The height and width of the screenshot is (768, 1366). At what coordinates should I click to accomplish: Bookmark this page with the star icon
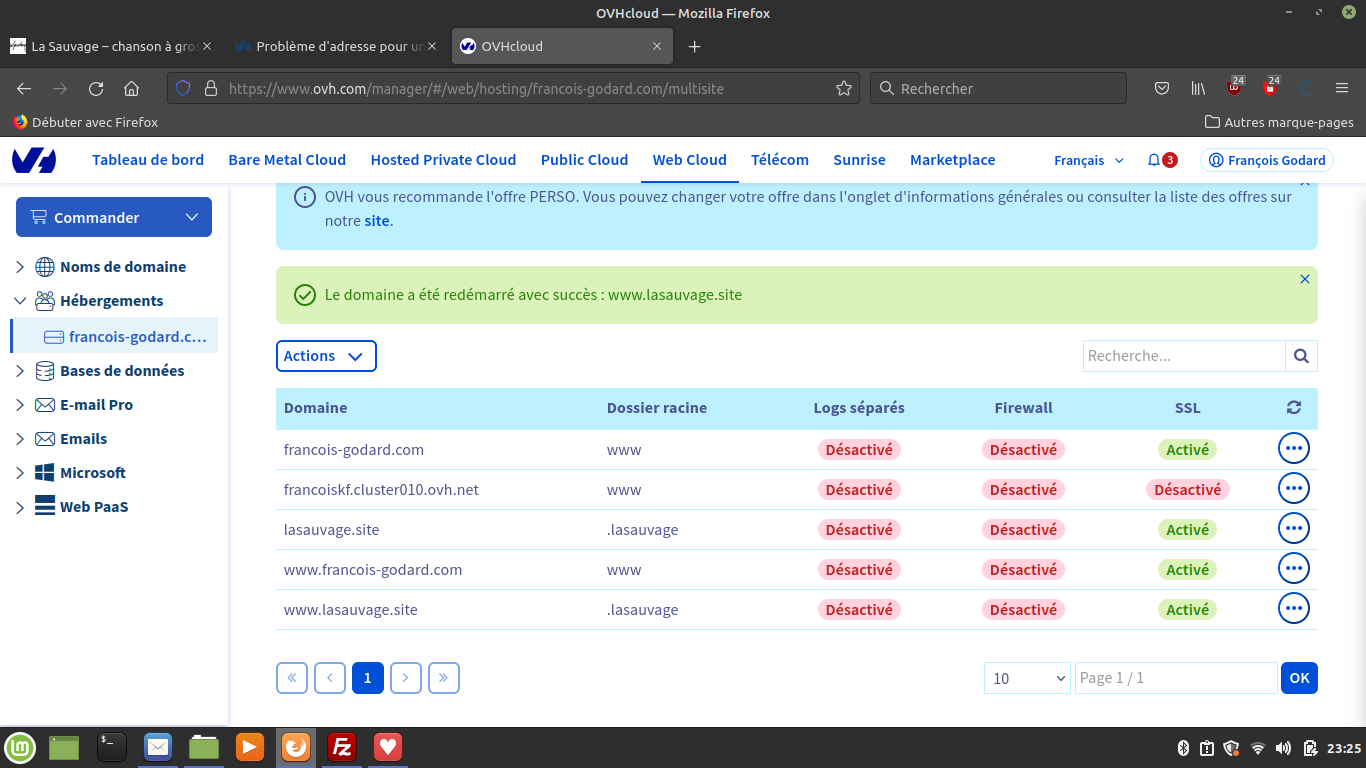844,88
